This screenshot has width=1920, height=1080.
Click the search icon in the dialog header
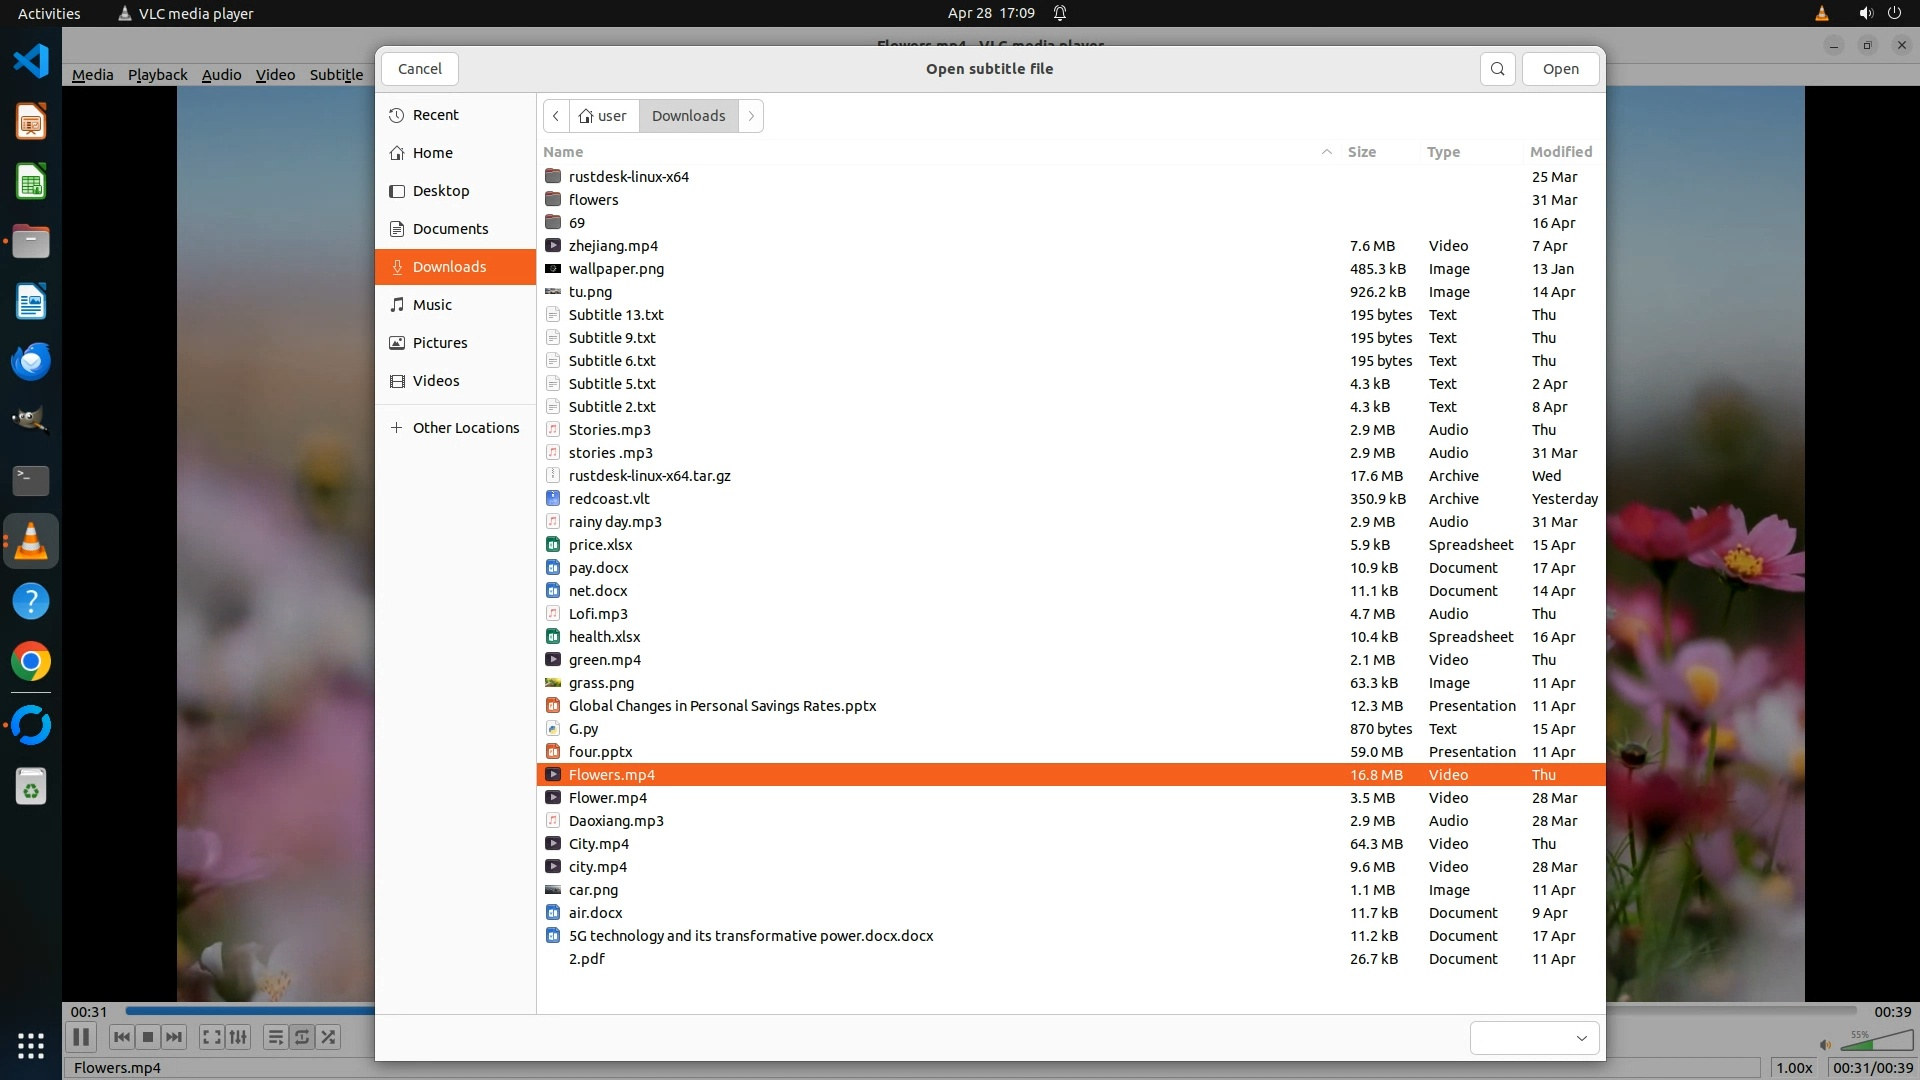pyautogui.click(x=1497, y=69)
